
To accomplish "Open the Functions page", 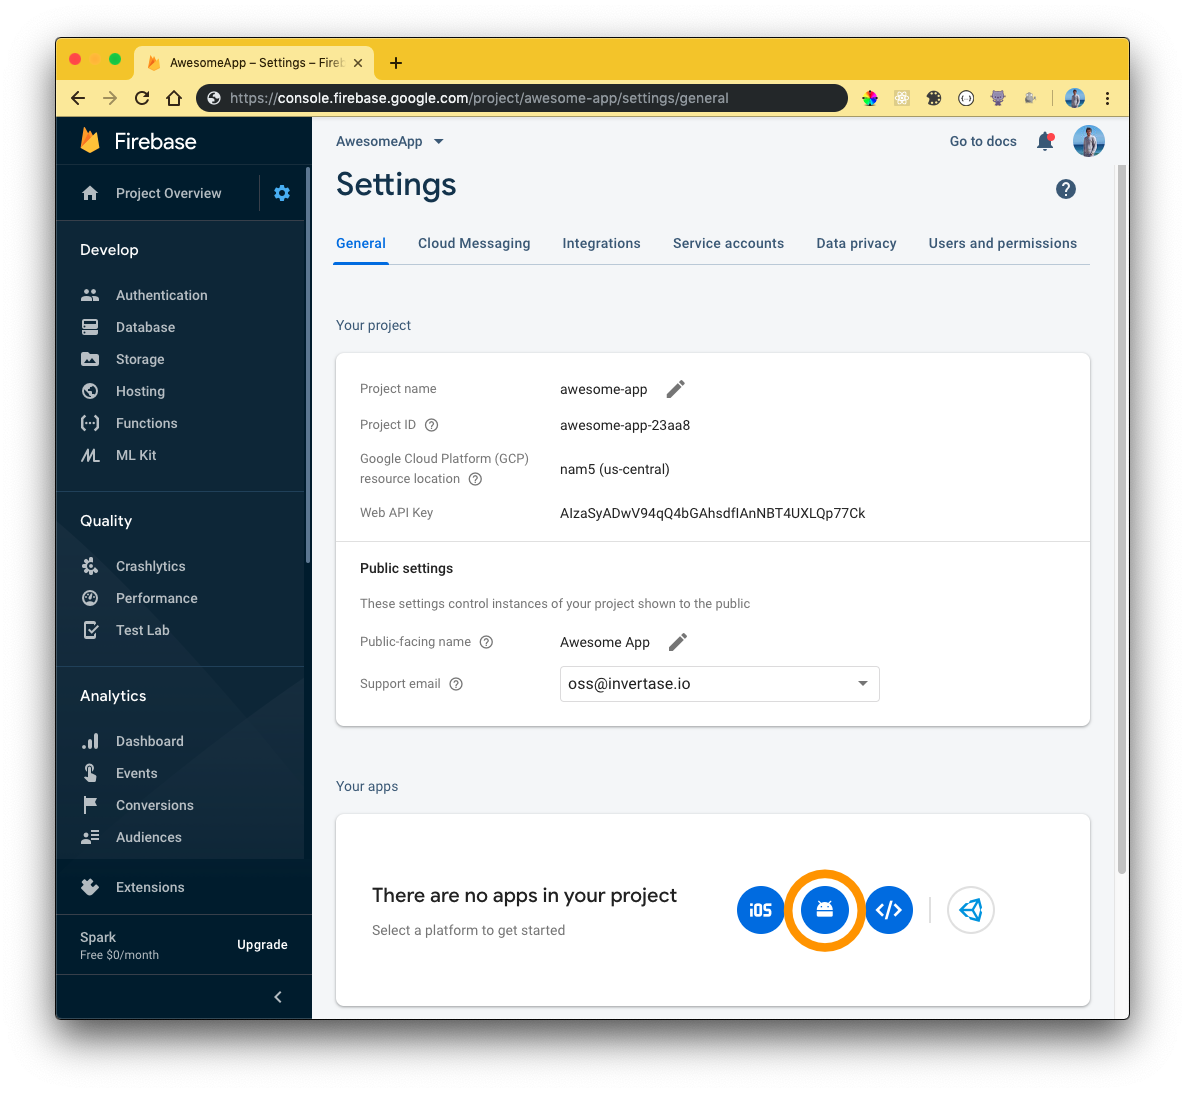I will [x=146, y=423].
